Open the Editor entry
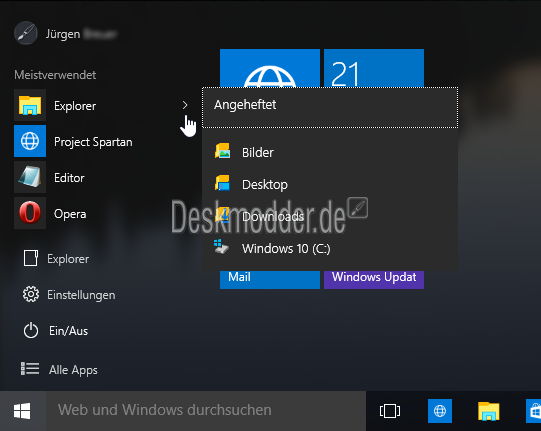This screenshot has height=431, width=541. (104, 177)
